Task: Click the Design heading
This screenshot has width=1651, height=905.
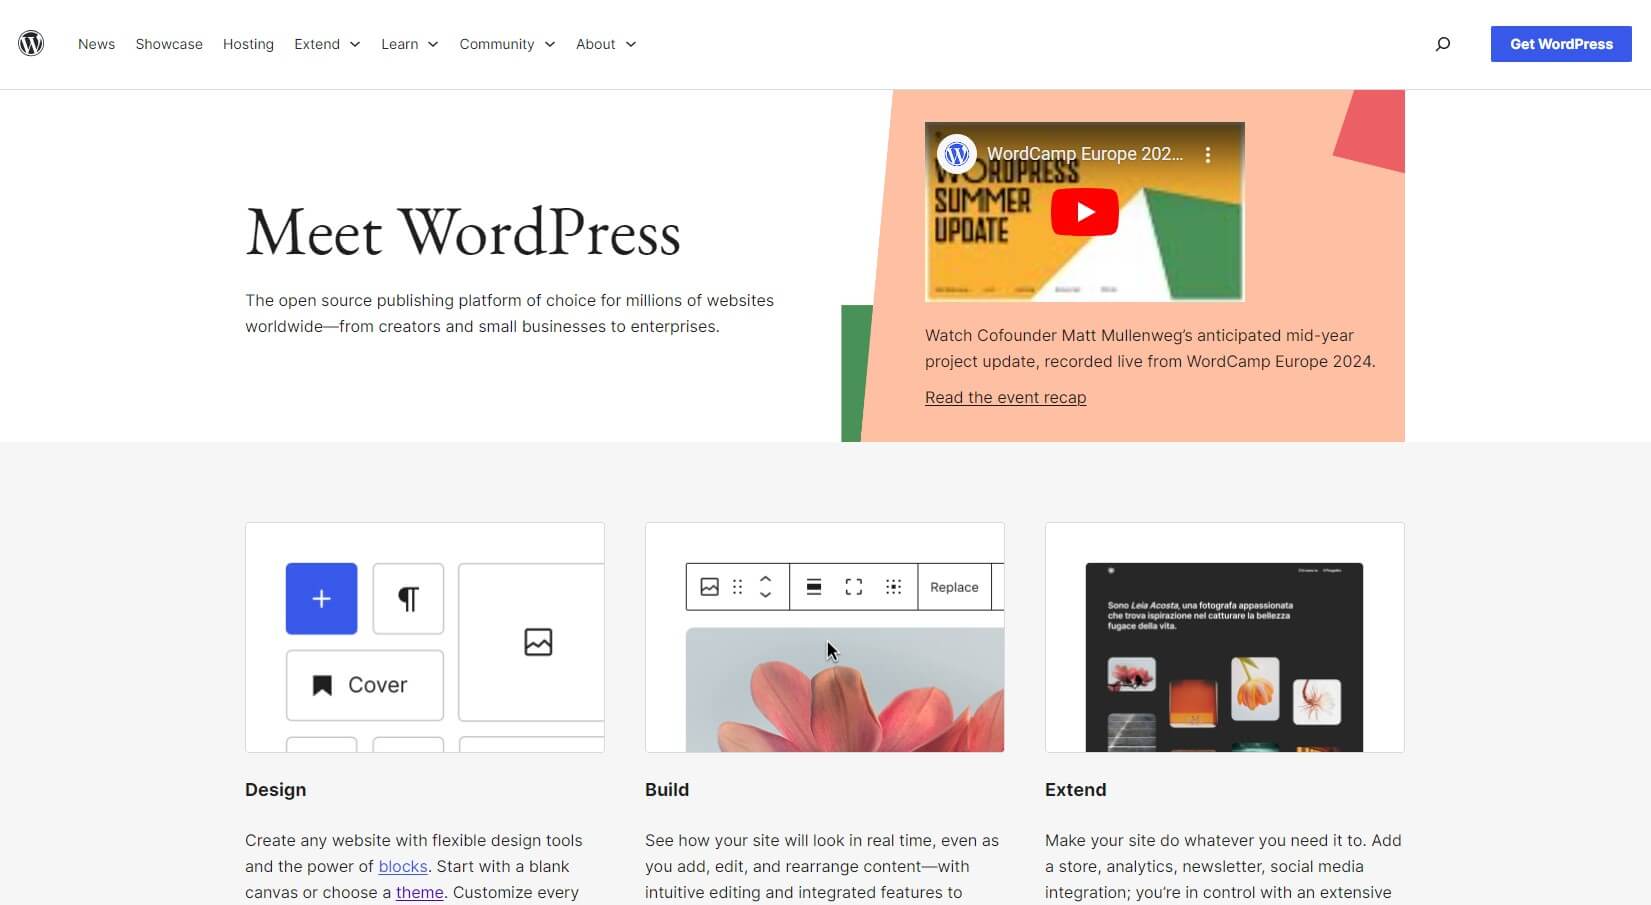Action: click(x=275, y=789)
